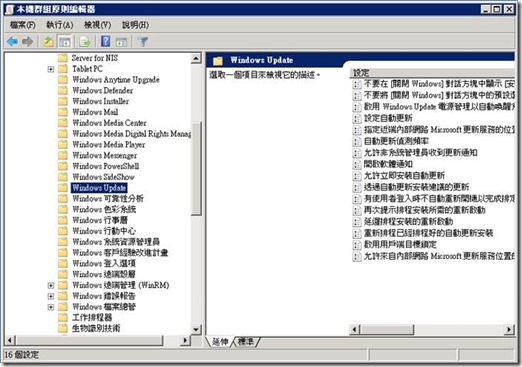The width and height of the screenshot is (522, 367).
Task: Click the settings list scroll right arrow
Action: click(509, 329)
